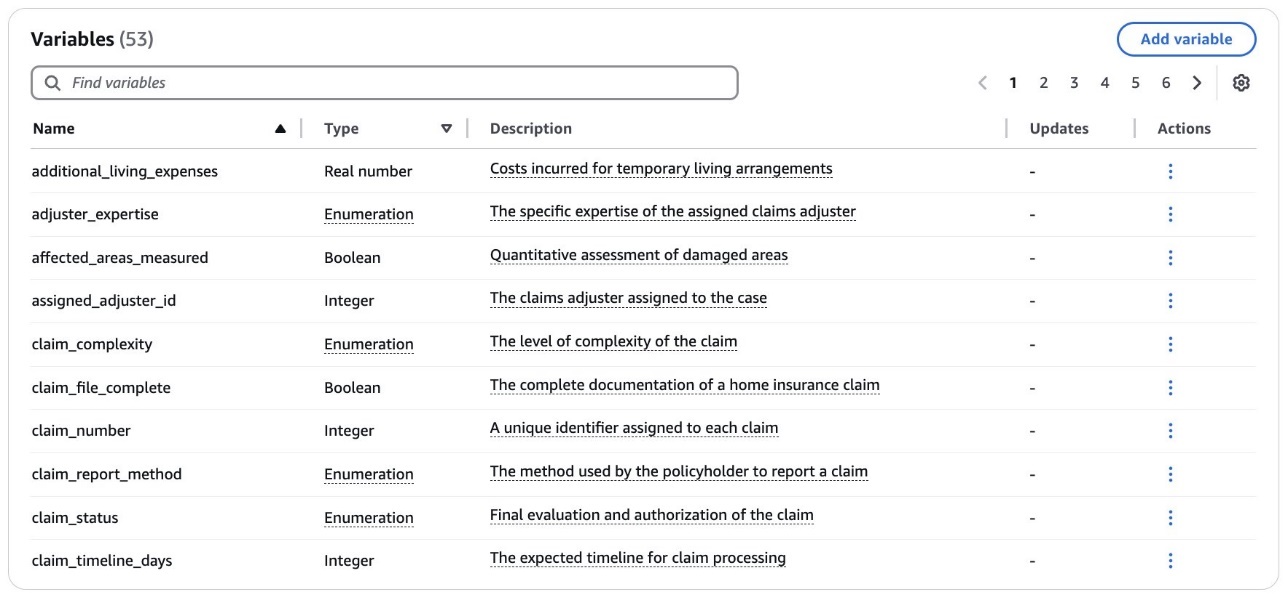Open actions menu for additional_living_expenses
This screenshot has height=597, width=1288.
tap(1171, 170)
